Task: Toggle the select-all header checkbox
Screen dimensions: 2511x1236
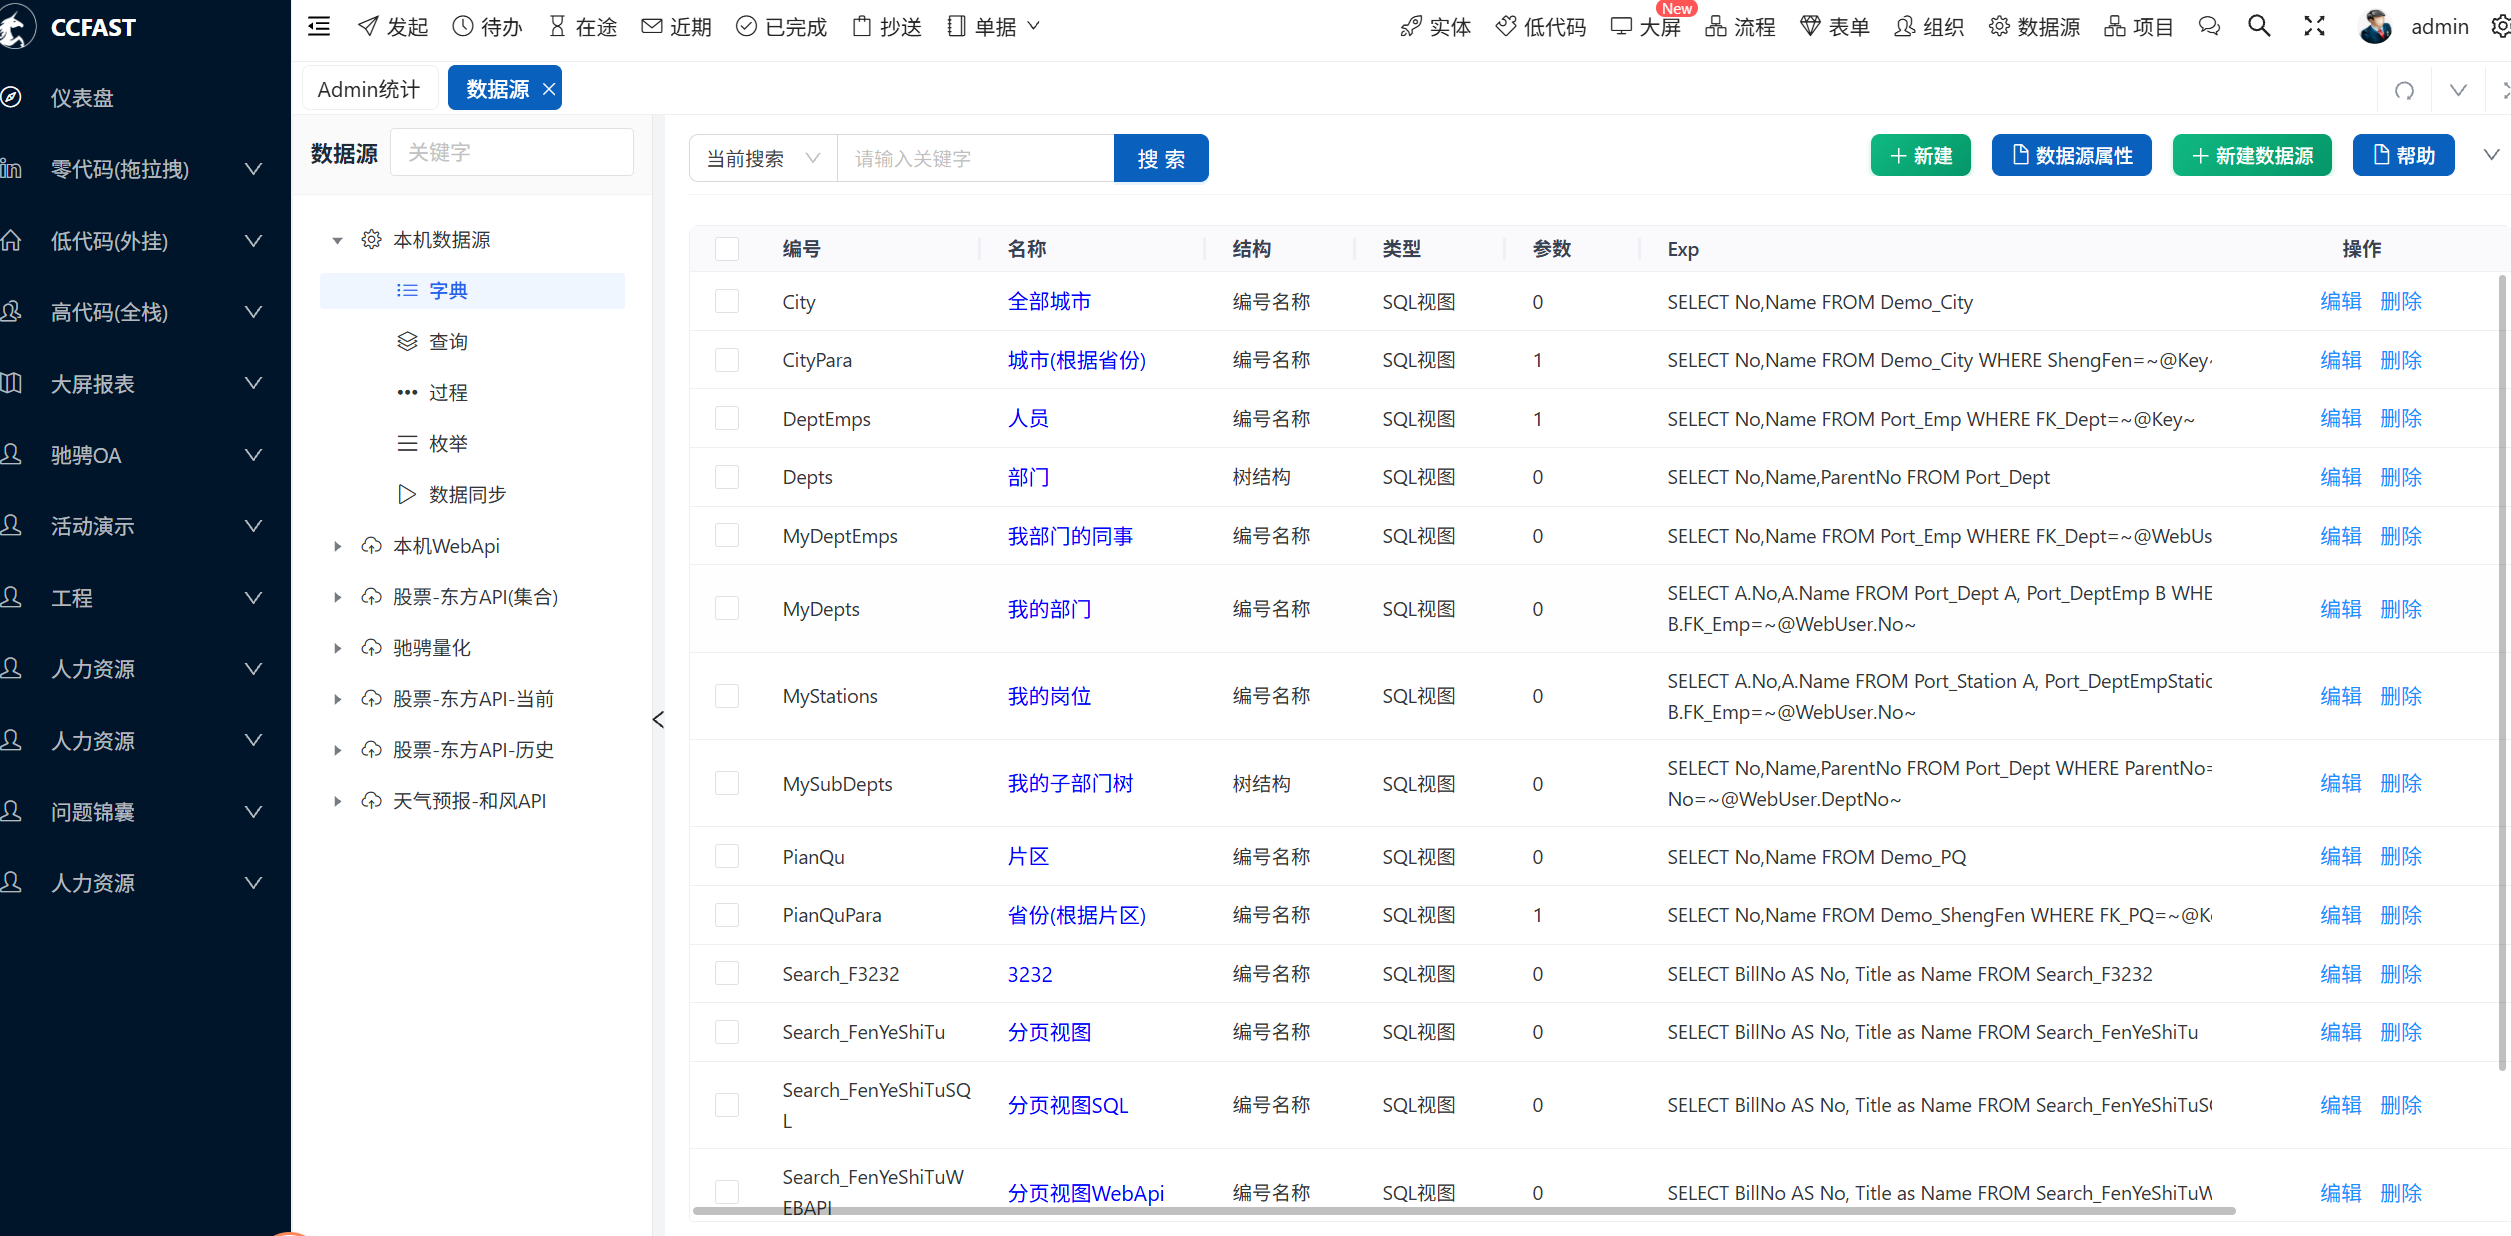Action: (x=727, y=249)
